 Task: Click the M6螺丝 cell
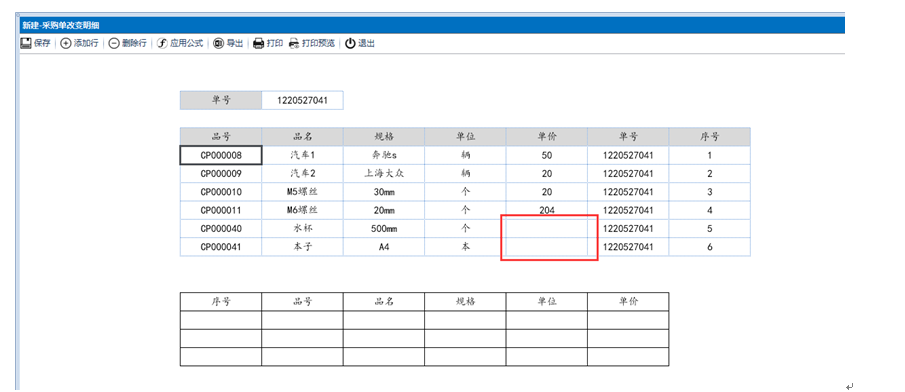[x=302, y=210]
